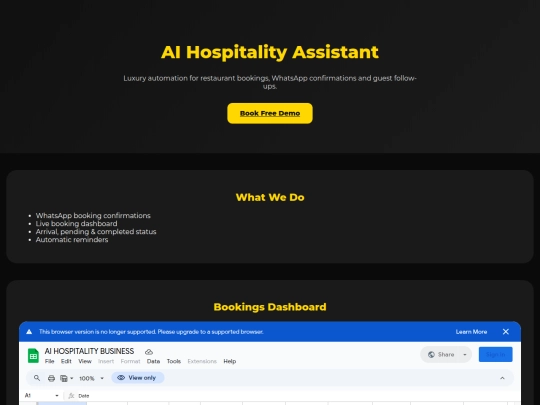Open the Learn More link in banner
This screenshot has height=405, width=540.
coord(471,332)
